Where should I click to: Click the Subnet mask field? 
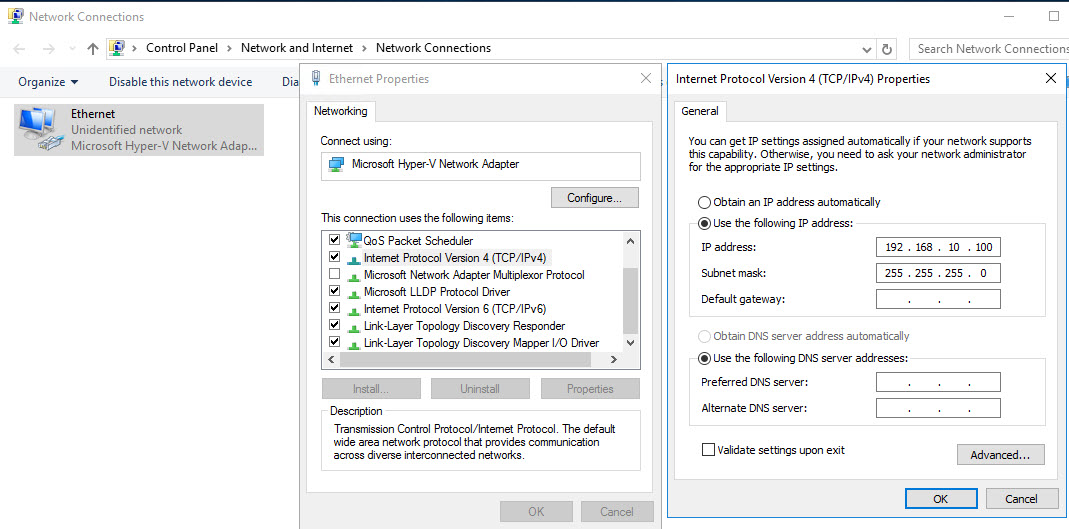coord(938,273)
